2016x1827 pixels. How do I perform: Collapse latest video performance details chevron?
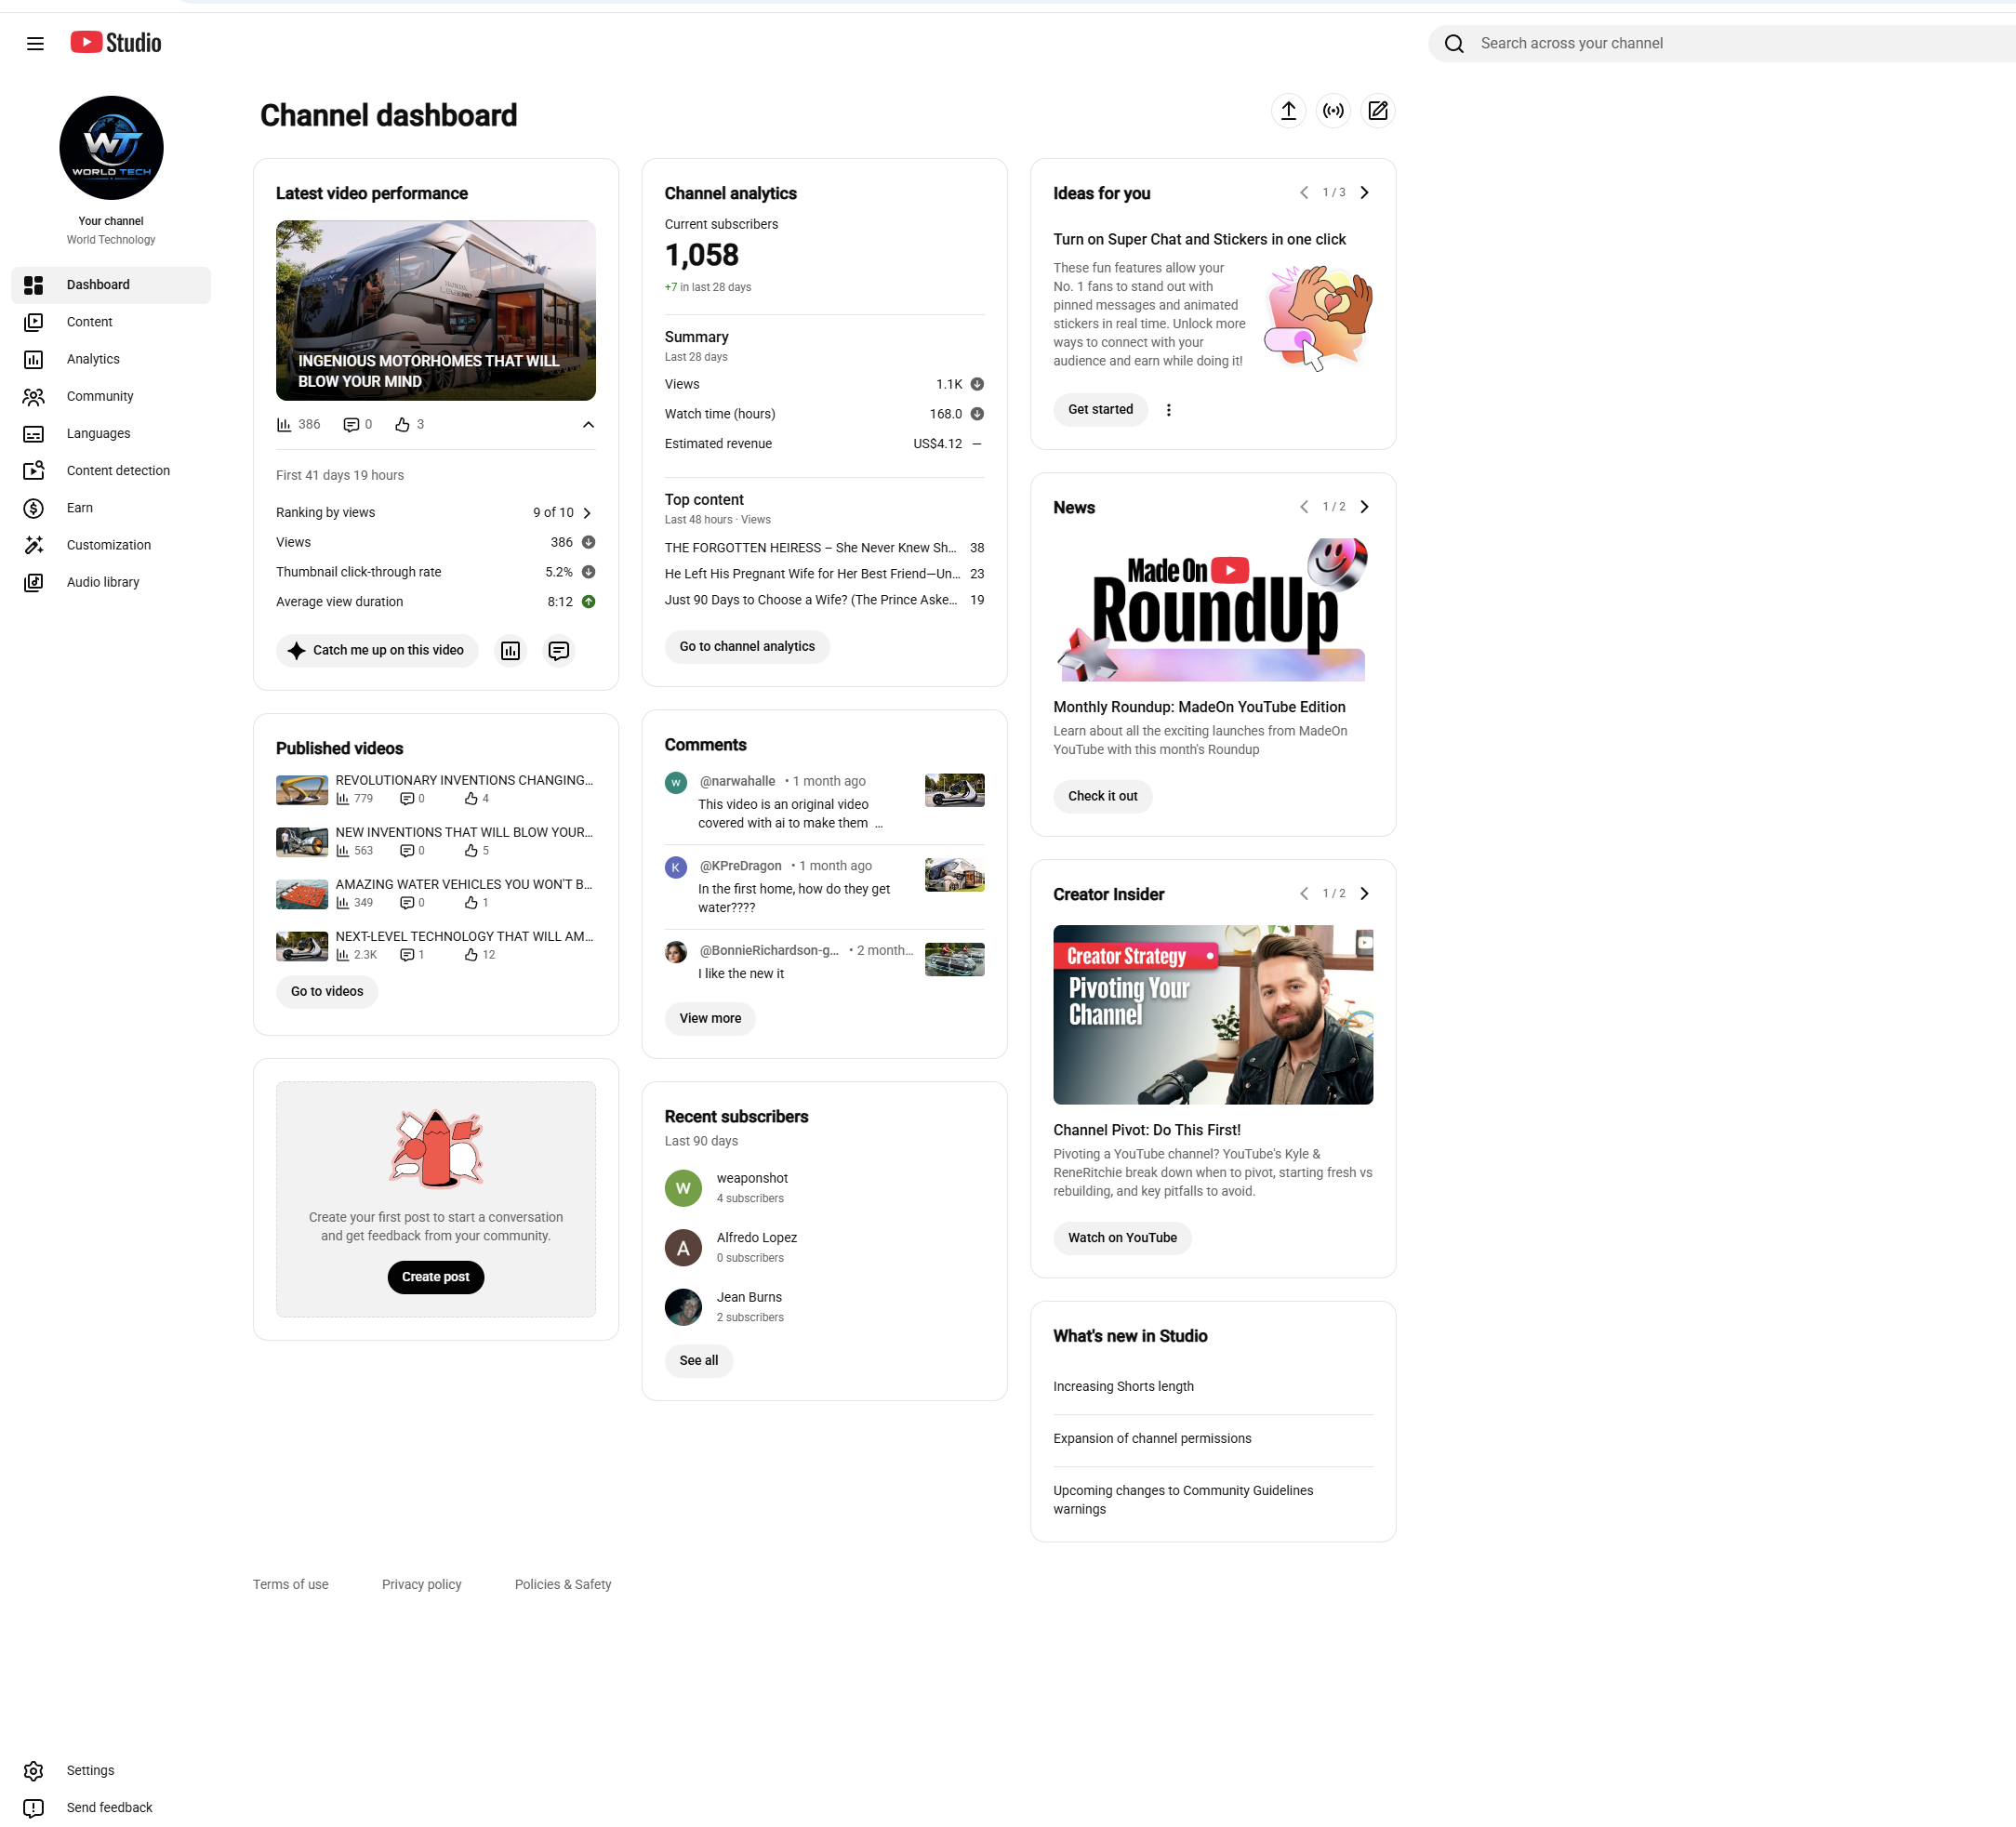(x=588, y=425)
